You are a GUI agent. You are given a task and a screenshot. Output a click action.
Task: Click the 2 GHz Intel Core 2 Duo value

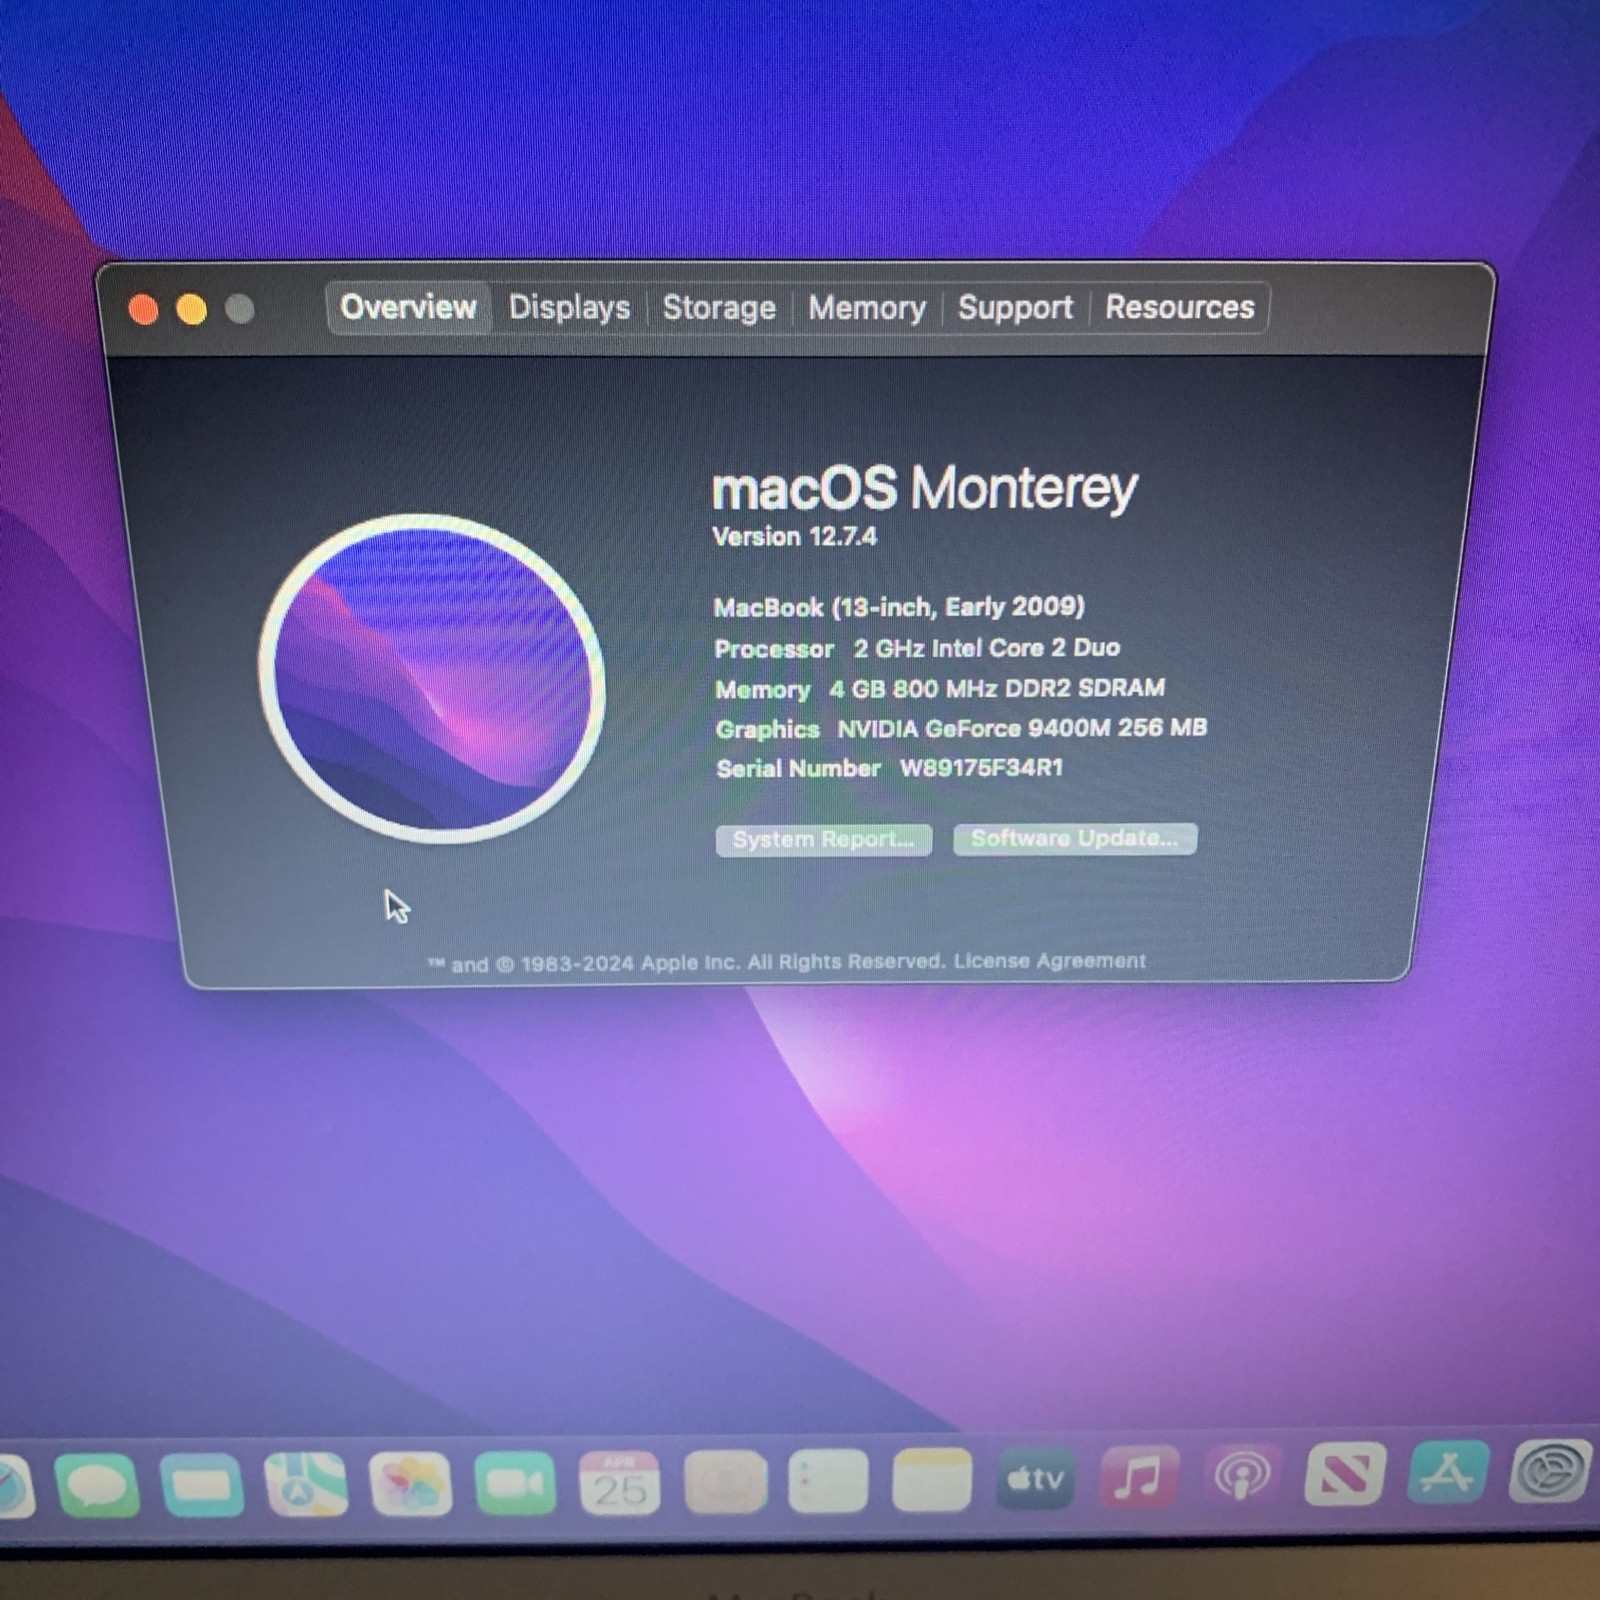tap(986, 648)
